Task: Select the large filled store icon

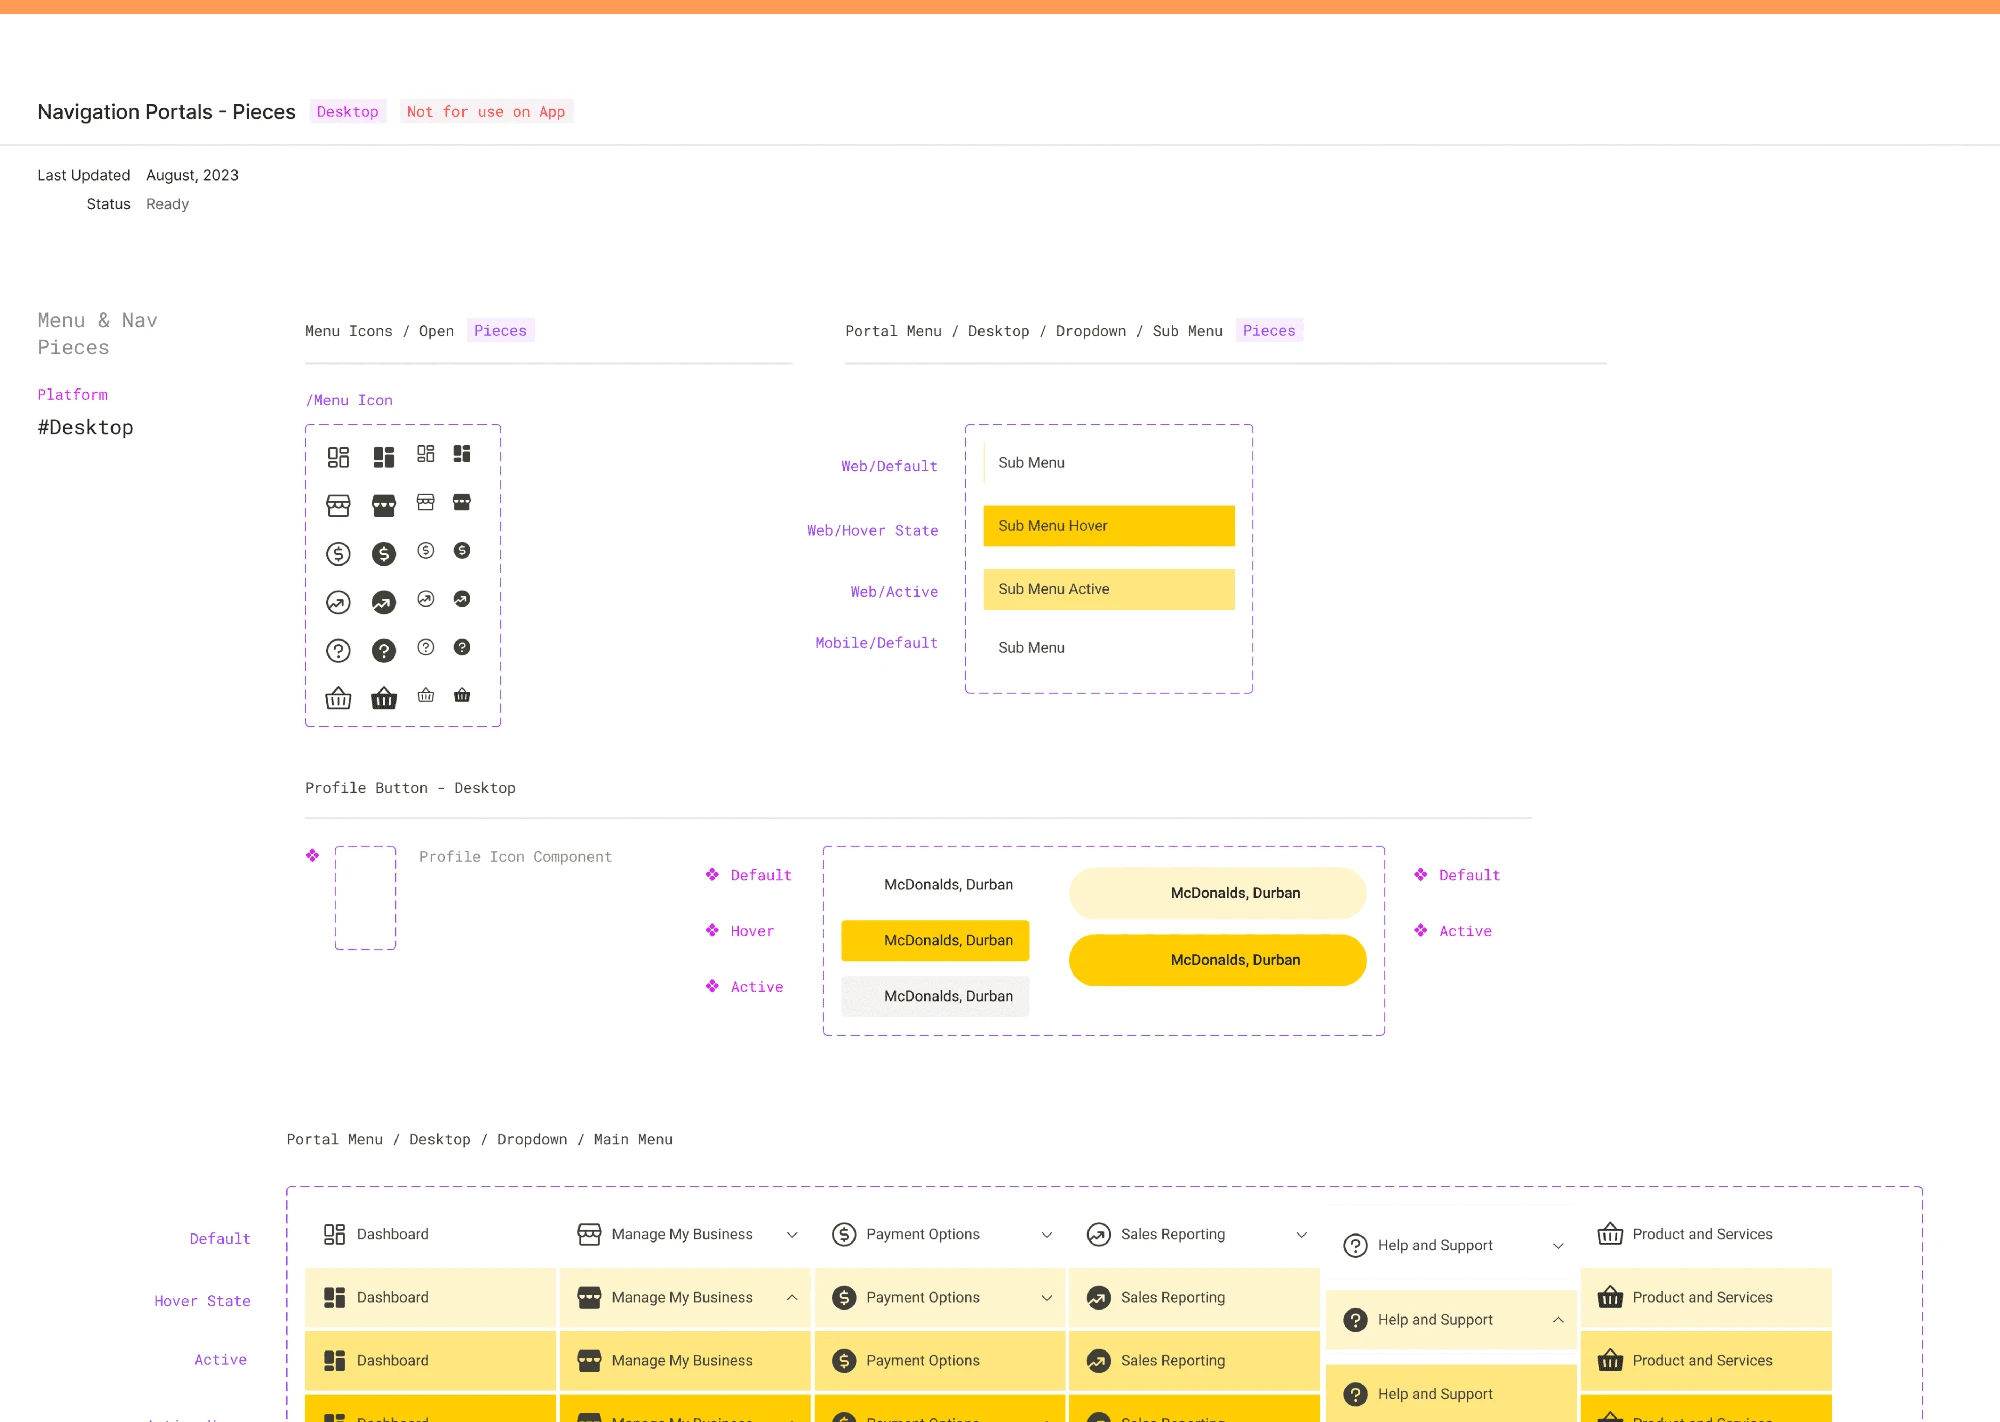Action: click(384, 505)
